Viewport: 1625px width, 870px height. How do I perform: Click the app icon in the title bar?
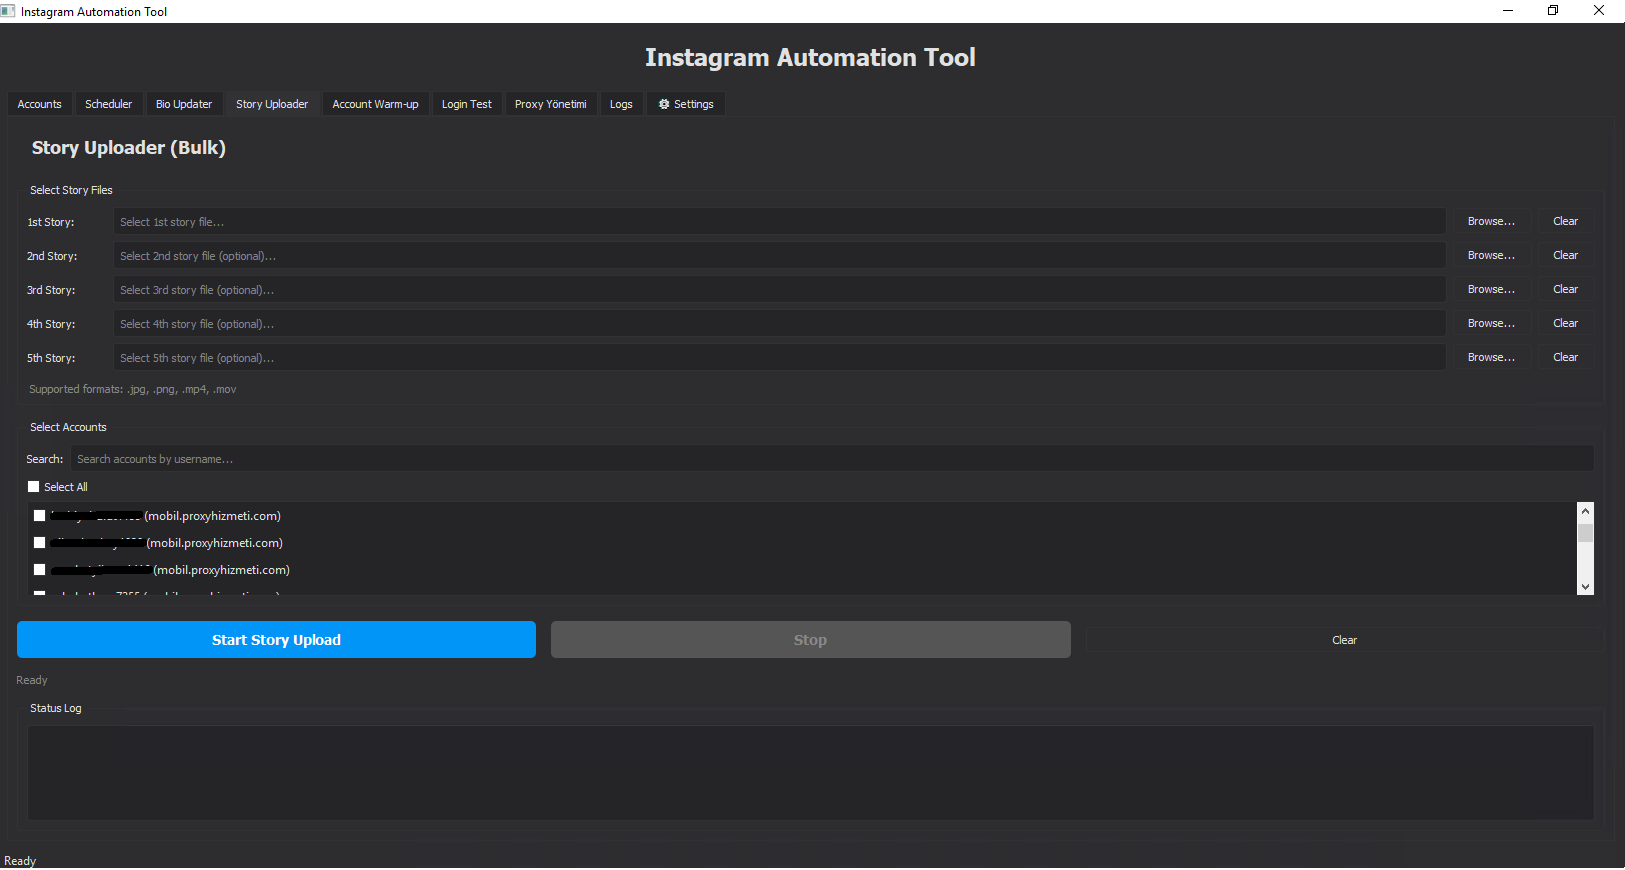click(x=8, y=11)
